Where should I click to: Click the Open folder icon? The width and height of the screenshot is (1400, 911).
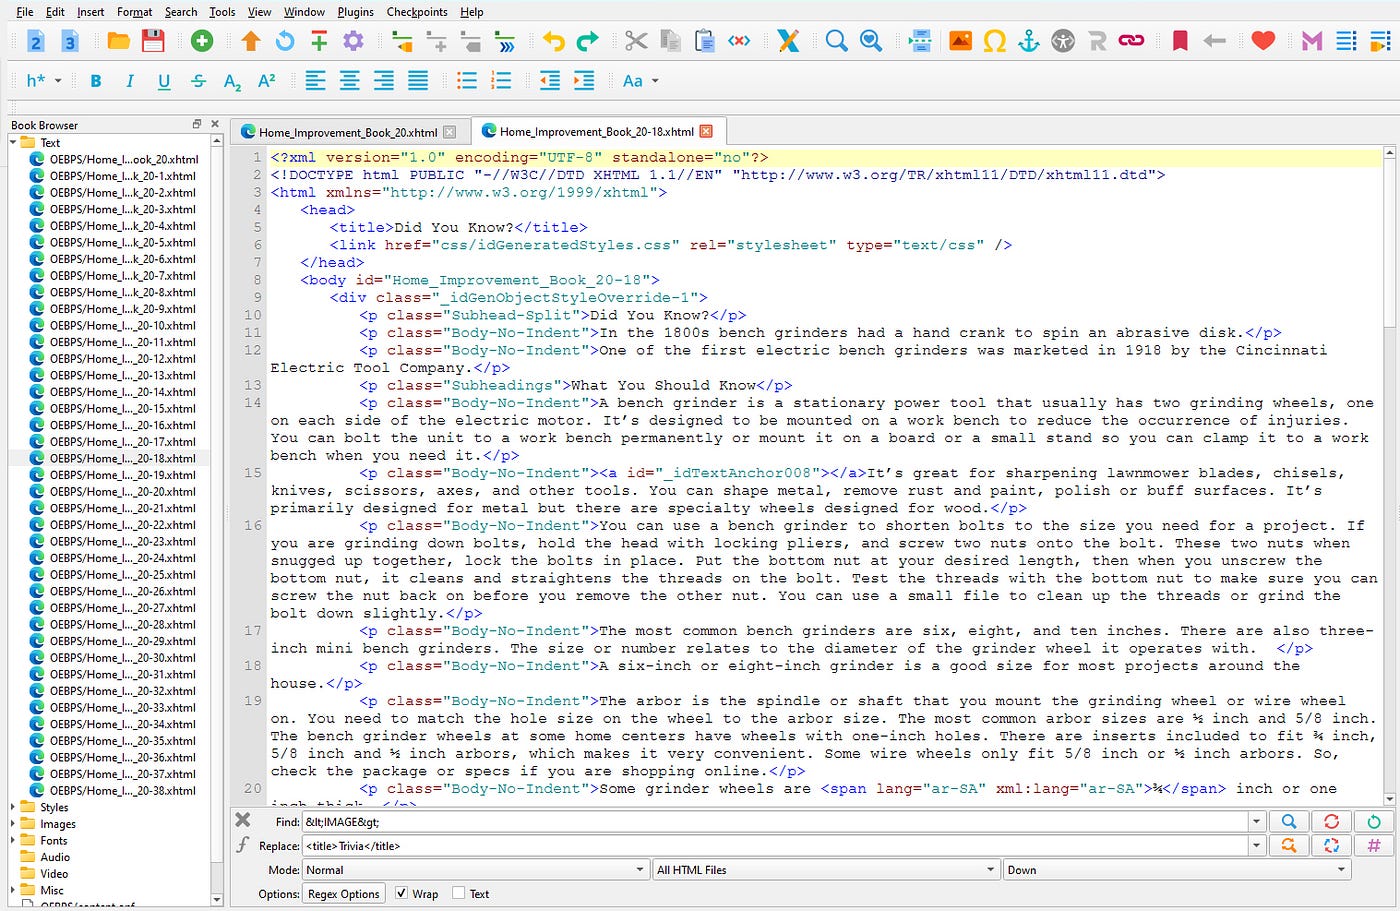coord(119,41)
